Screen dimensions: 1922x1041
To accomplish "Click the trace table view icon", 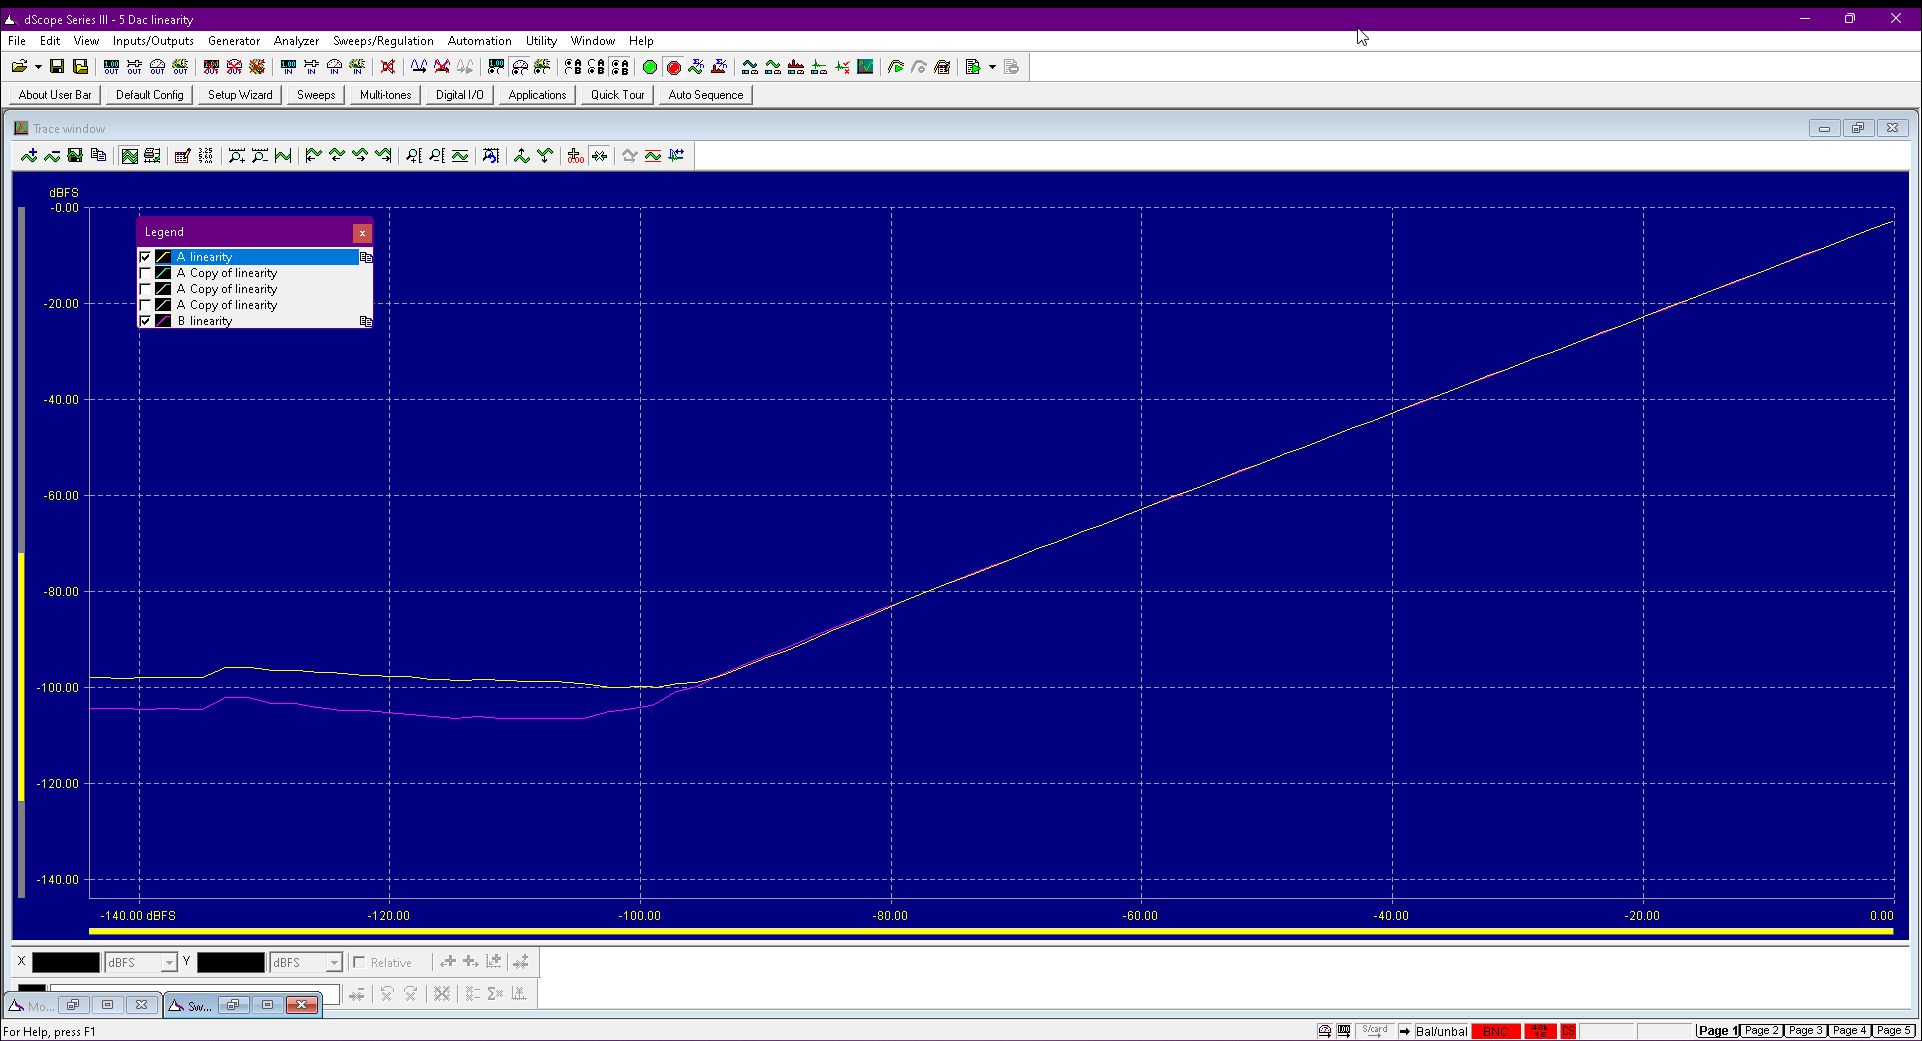I will [x=152, y=155].
